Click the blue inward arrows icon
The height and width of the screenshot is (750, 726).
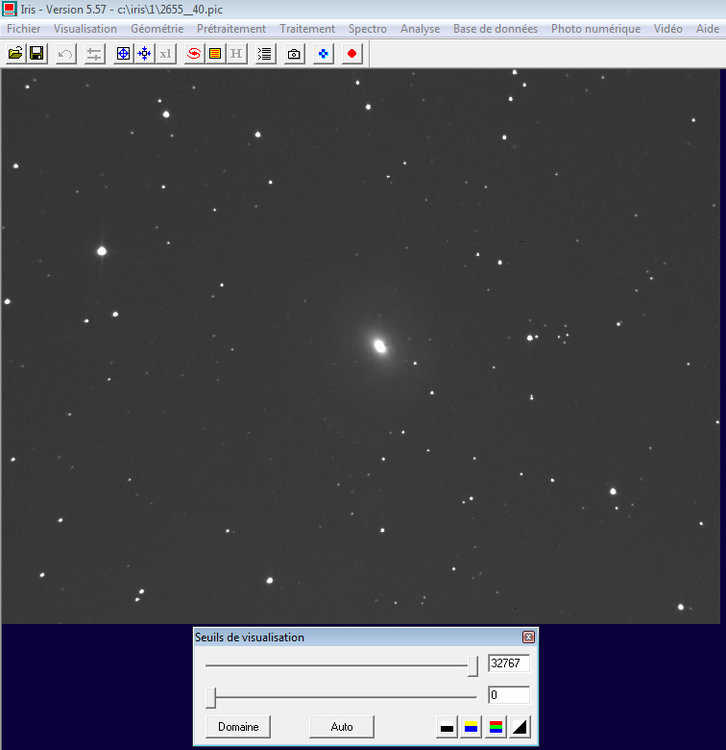(144, 54)
